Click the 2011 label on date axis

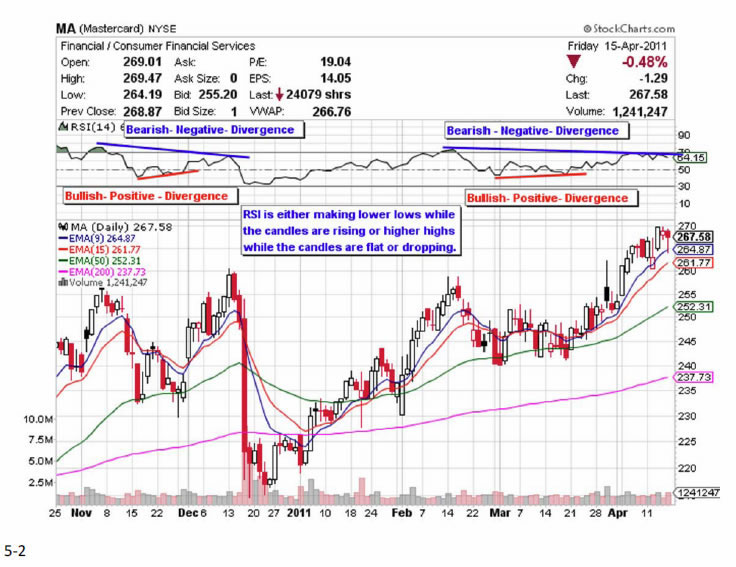(299, 513)
